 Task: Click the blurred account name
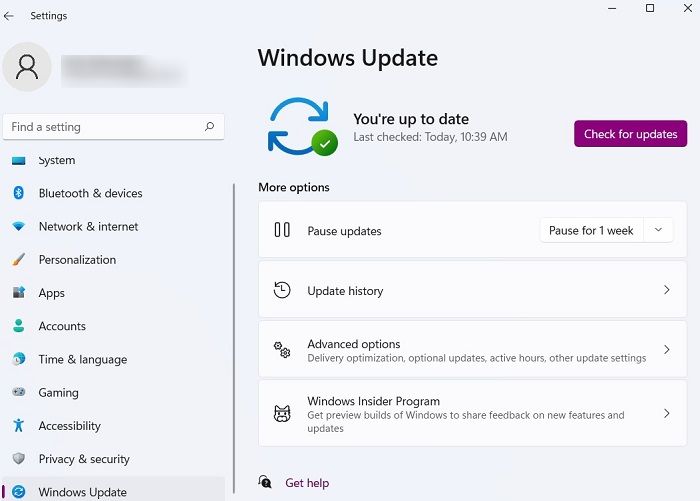coord(124,70)
